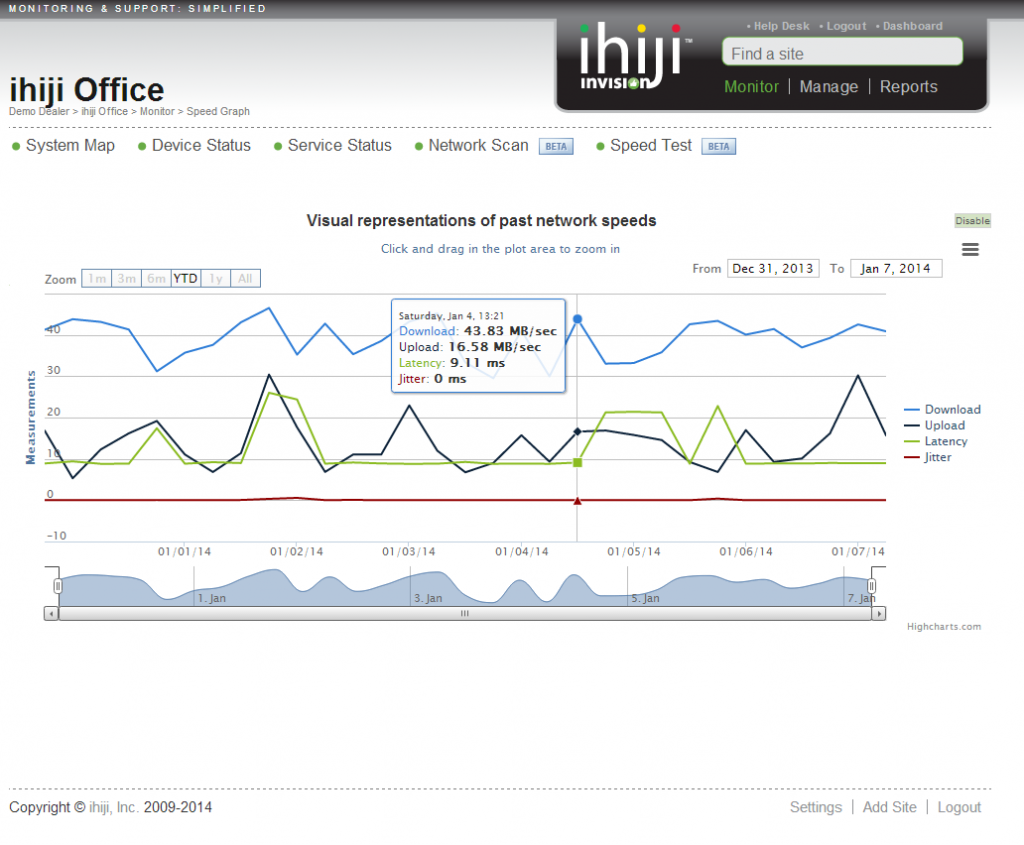Click the chart title text
This screenshot has width=1024, height=845.
click(481, 221)
